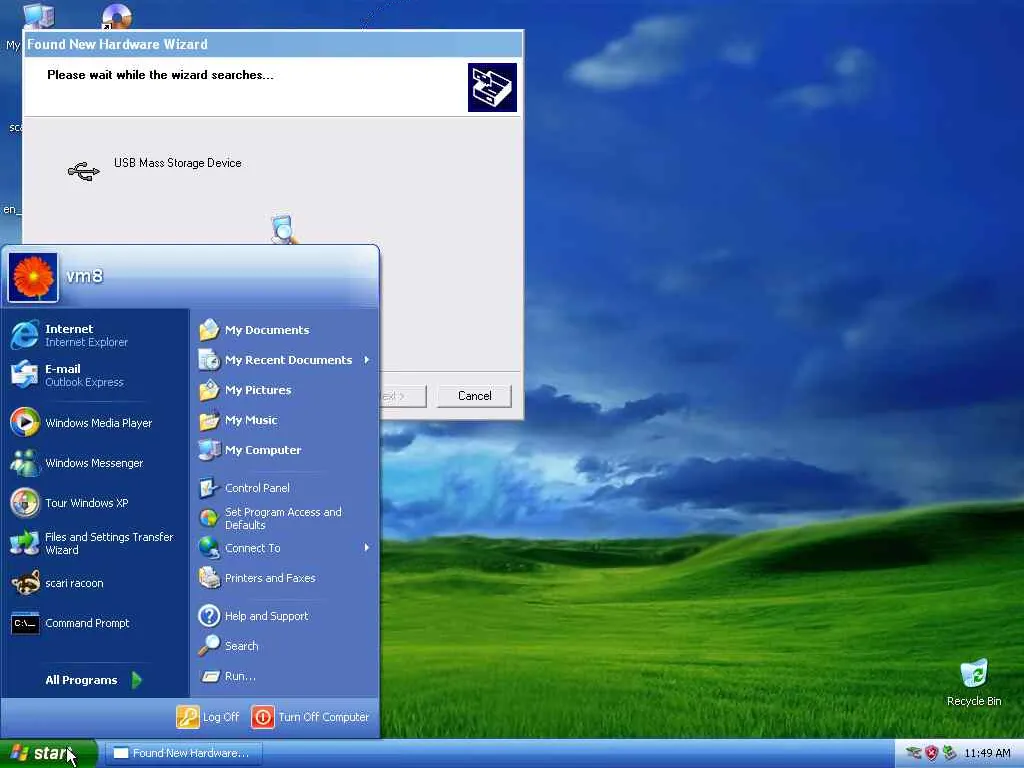Screen dimensions: 1024x768
Task: Click USB Mass Storage Device label
Action: (178, 163)
